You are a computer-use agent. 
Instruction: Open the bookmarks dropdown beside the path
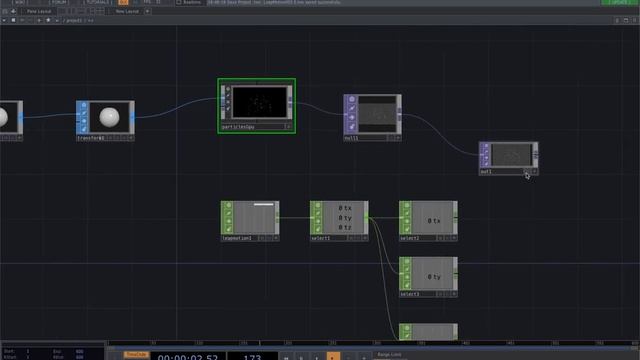coord(57,20)
